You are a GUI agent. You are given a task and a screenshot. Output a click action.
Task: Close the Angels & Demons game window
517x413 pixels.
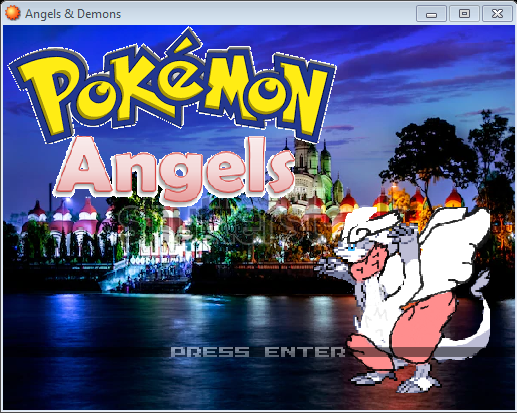(497, 14)
